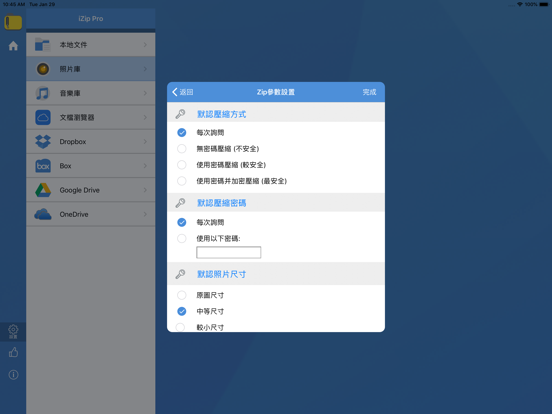The width and height of the screenshot is (552, 414).
Task: Click key icon beside 默認壓縮密碼
Action: coord(180,203)
